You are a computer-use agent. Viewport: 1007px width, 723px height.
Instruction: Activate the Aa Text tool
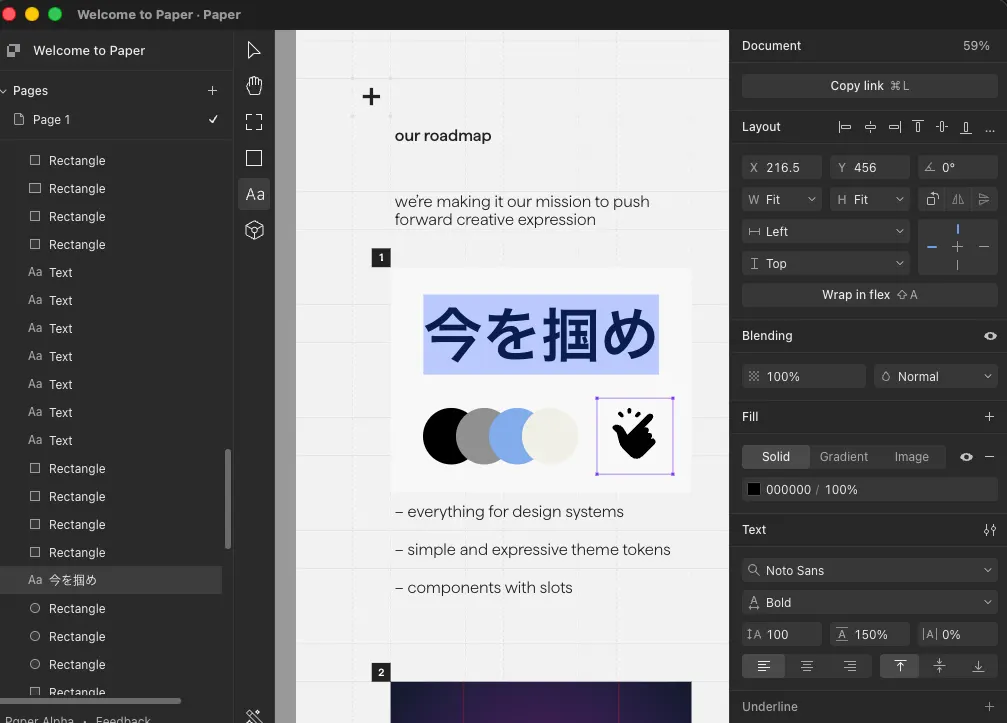coord(254,194)
